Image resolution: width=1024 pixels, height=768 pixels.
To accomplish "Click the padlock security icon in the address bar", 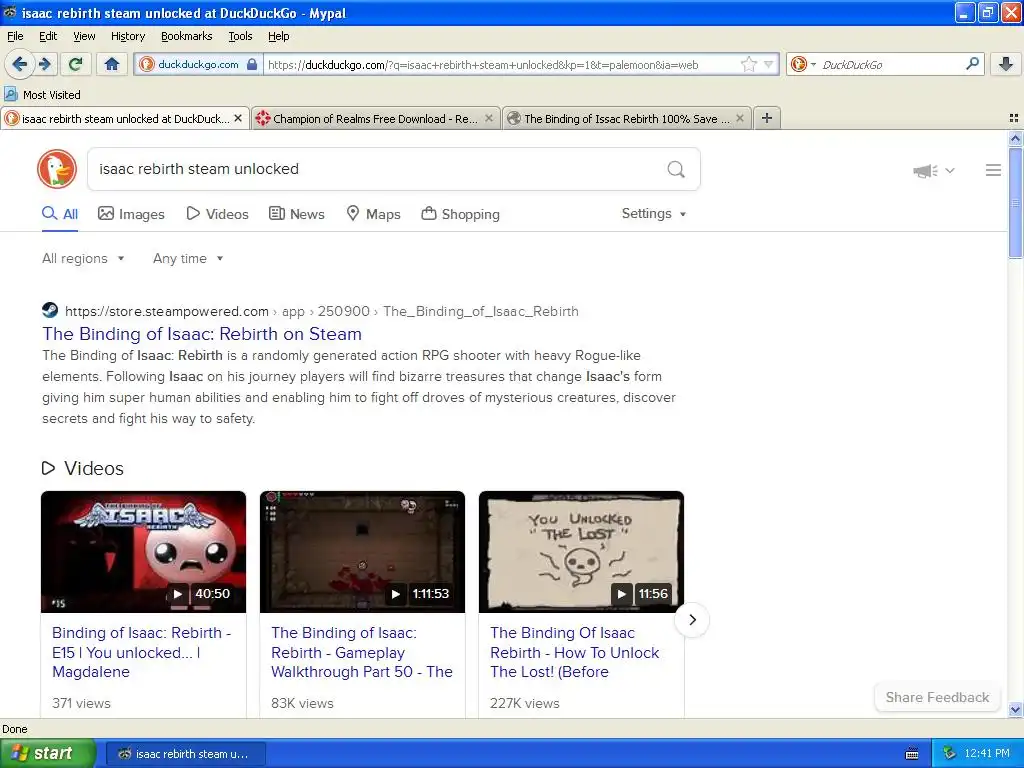I will (x=252, y=64).
